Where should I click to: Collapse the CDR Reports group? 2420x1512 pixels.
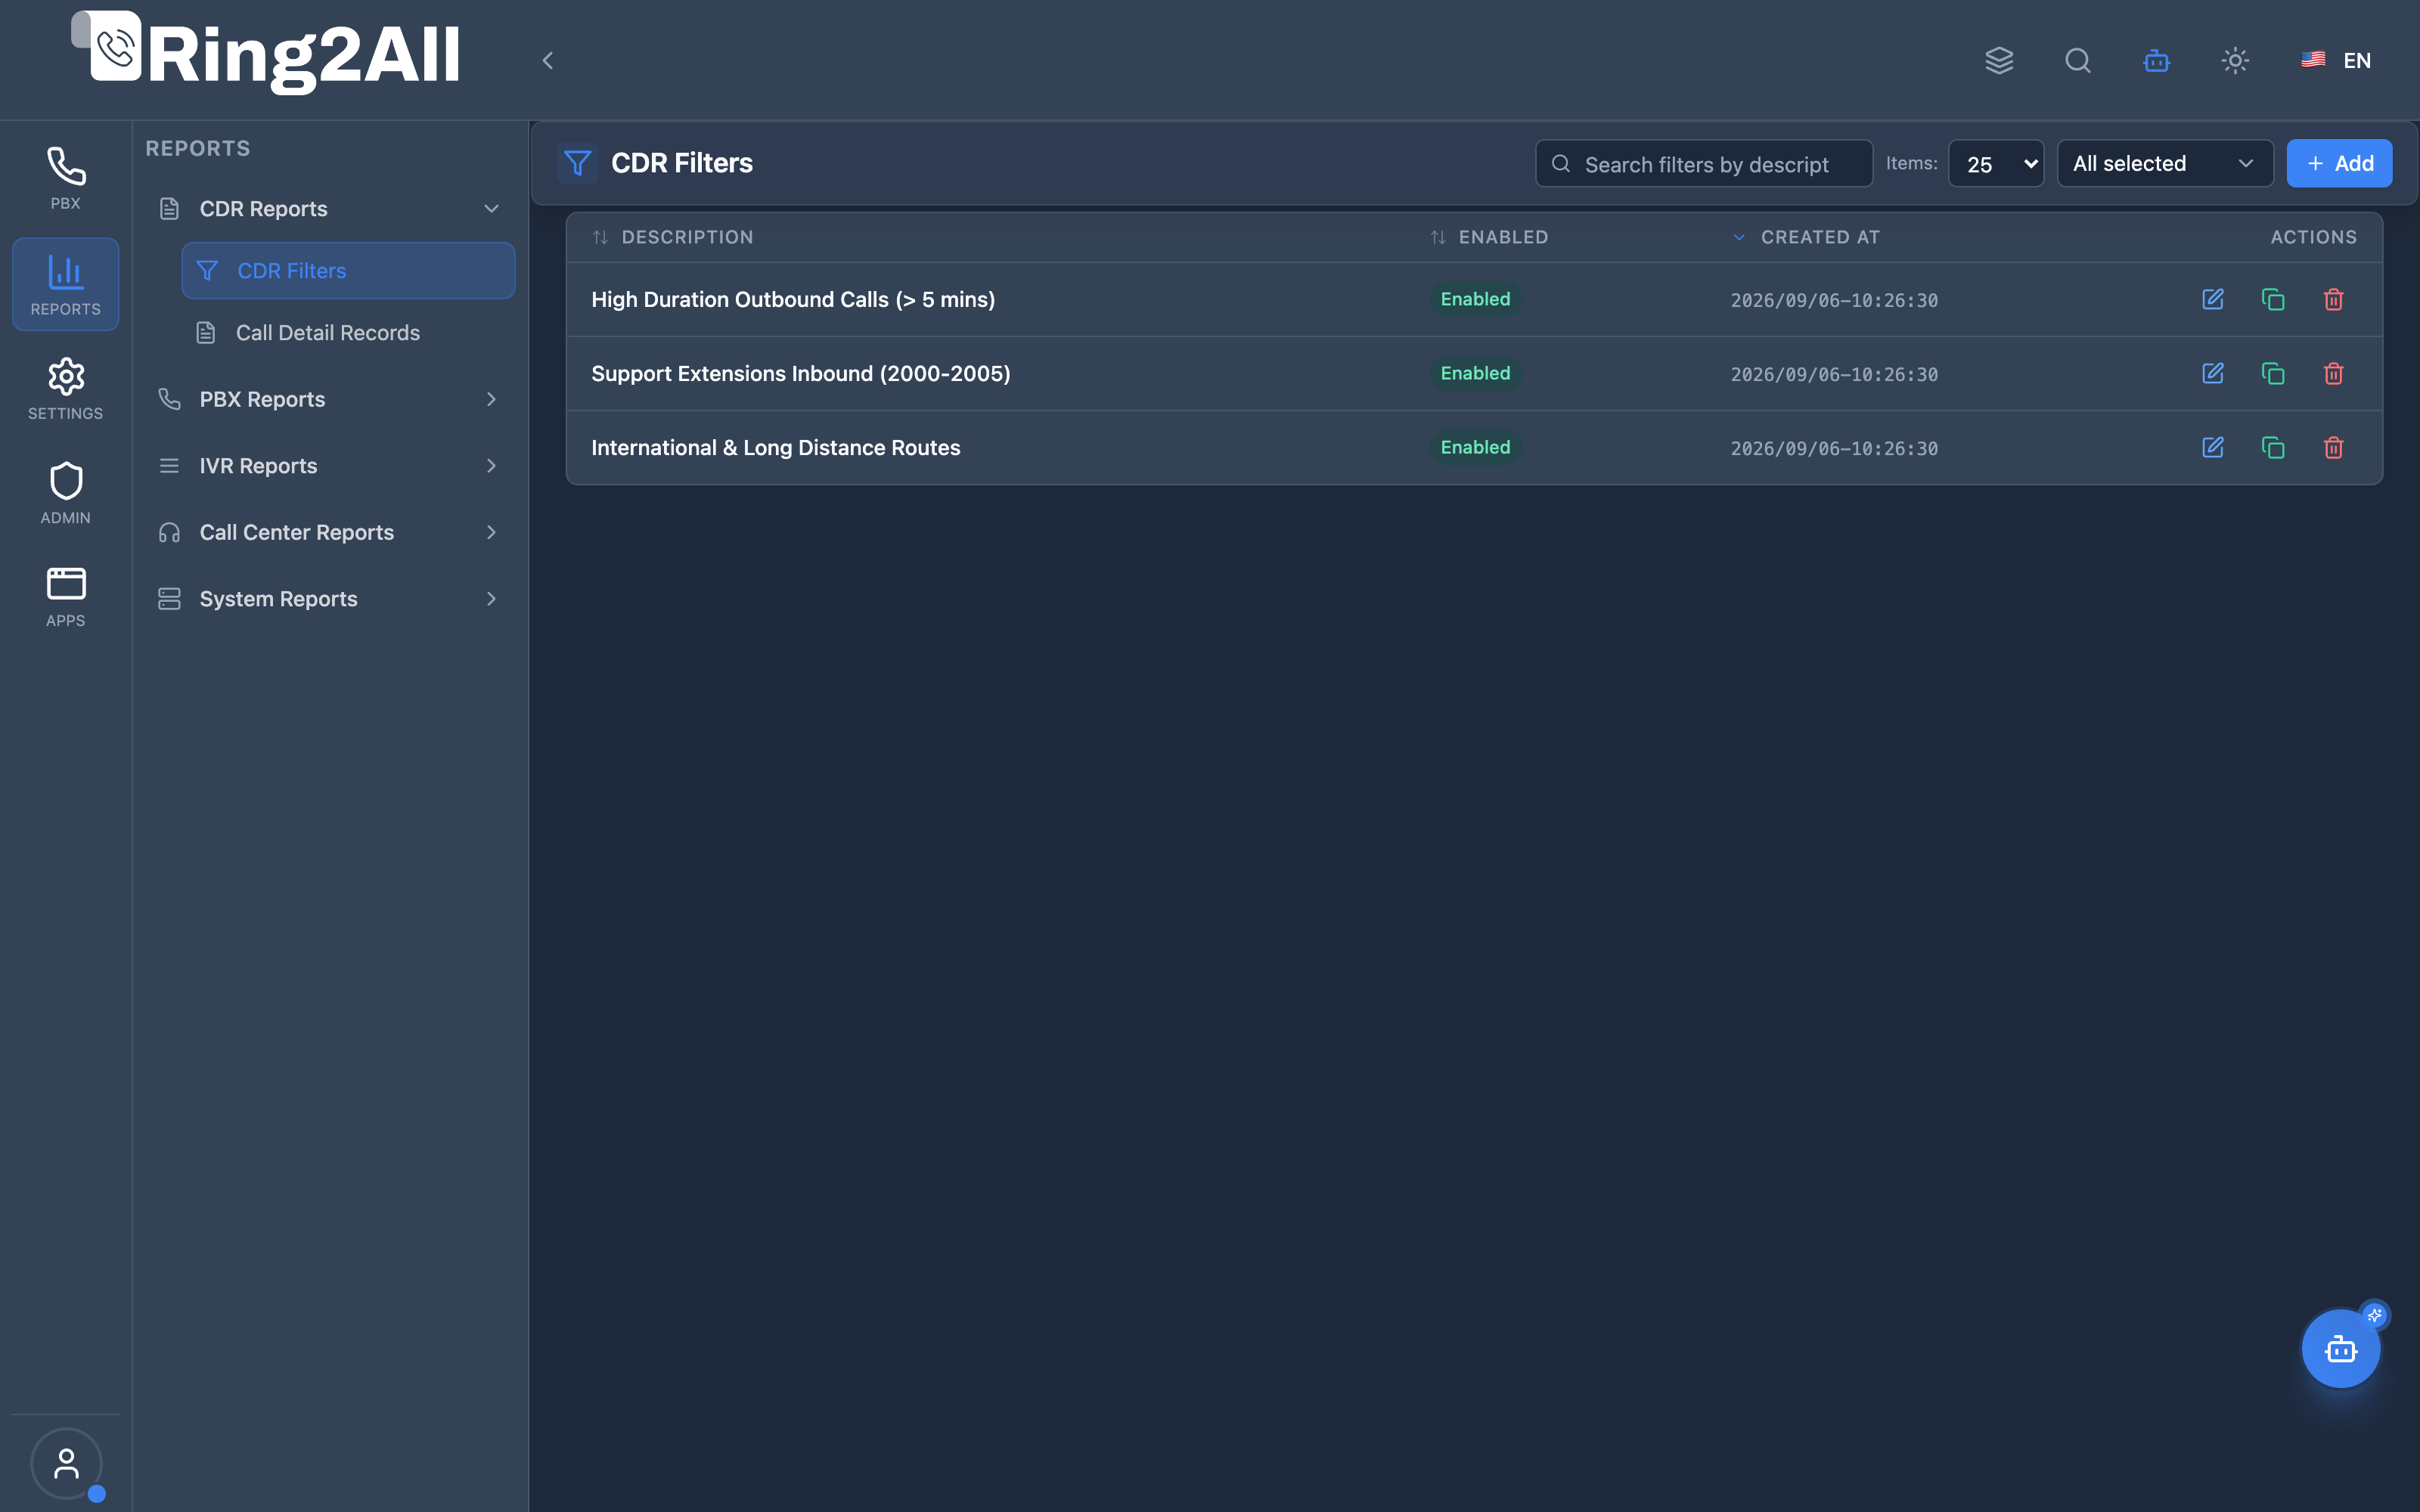331,209
